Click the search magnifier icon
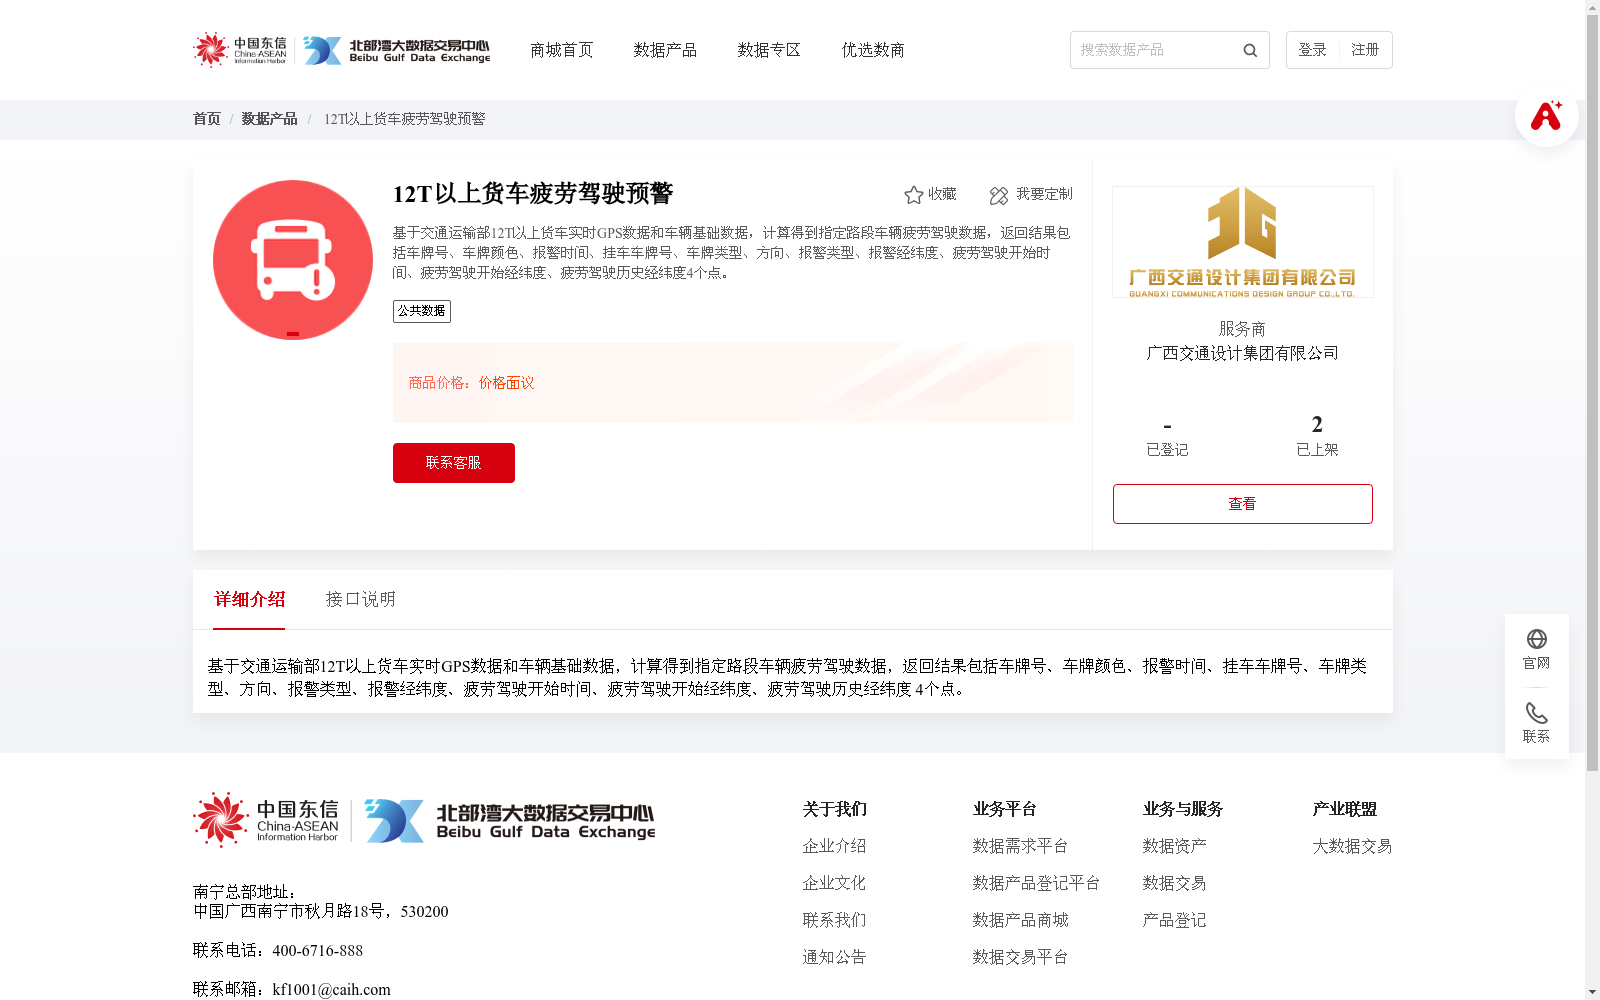 pos(1249,50)
